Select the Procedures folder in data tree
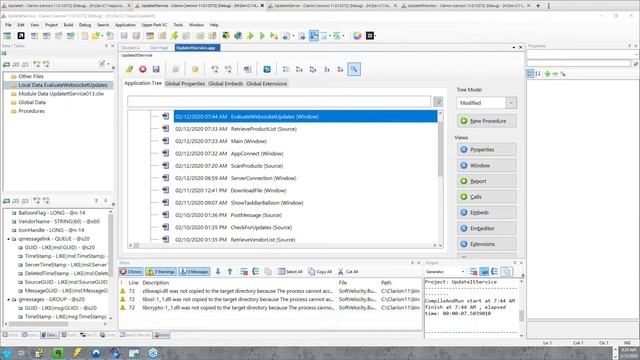Image resolution: width=640 pixels, height=360 pixels. click(31, 111)
